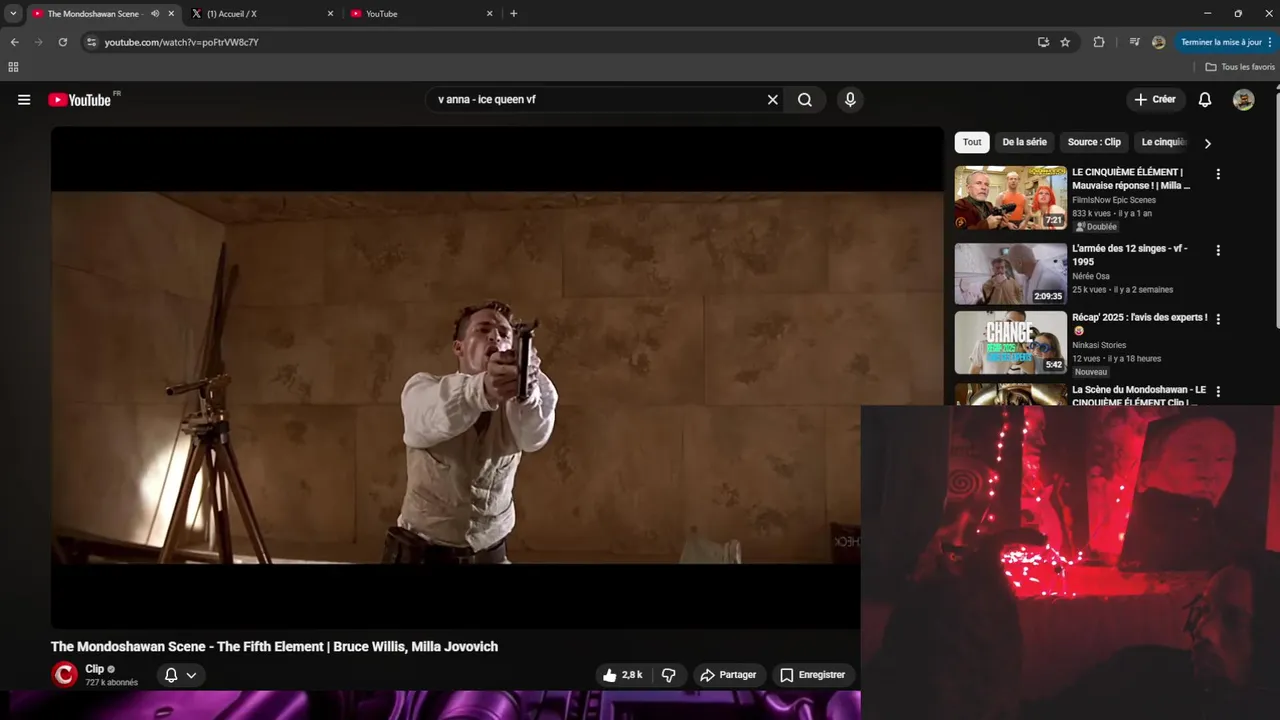
Task: Bookmark this page with star
Action: click(x=1065, y=42)
